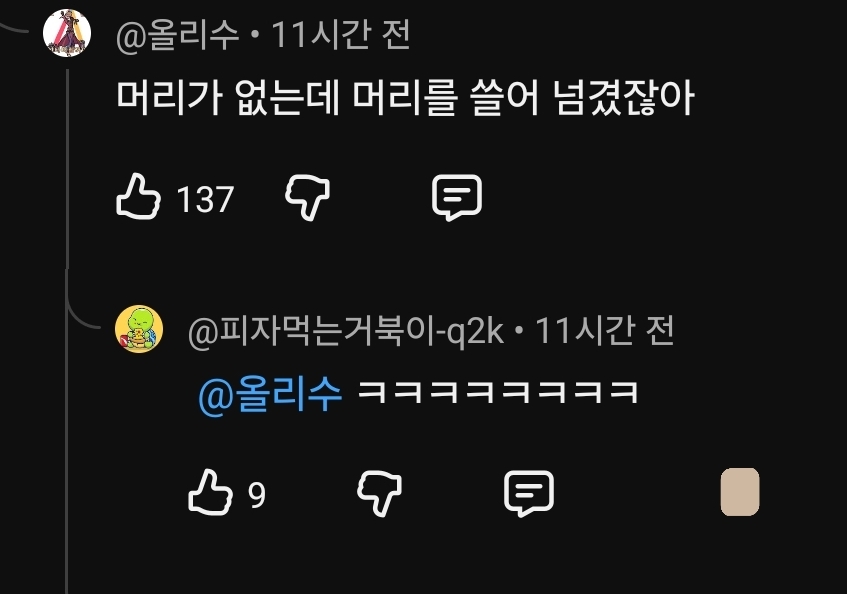This screenshot has height=594, width=847.
Task: Open the turtle avatar of 피자먹는거북이-q2k
Action: coord(139,329)
